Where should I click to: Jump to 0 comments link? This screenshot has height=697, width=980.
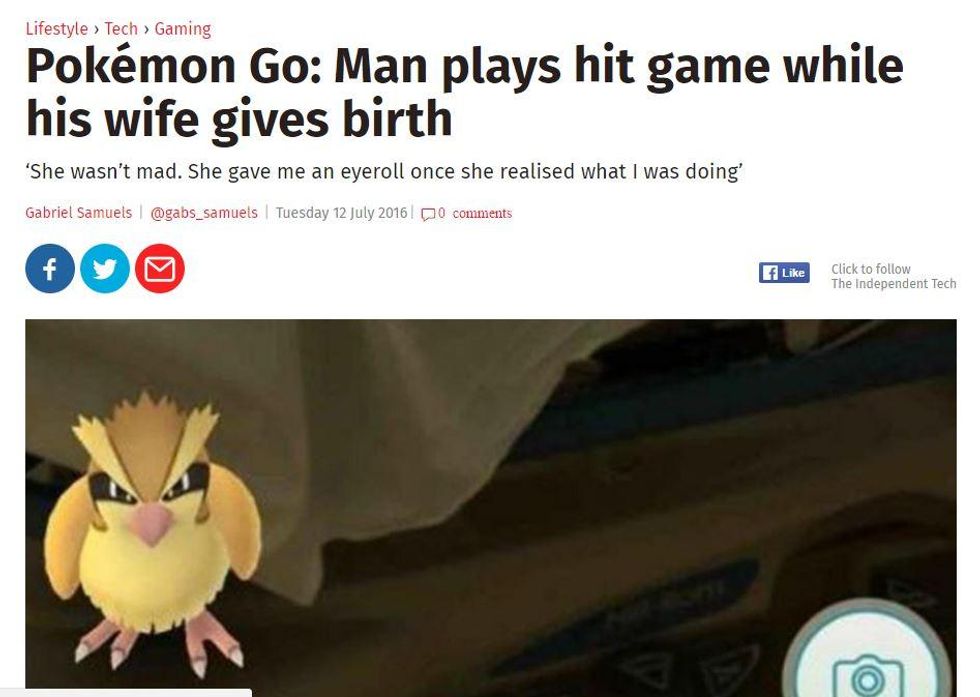[x=475, y=213]
